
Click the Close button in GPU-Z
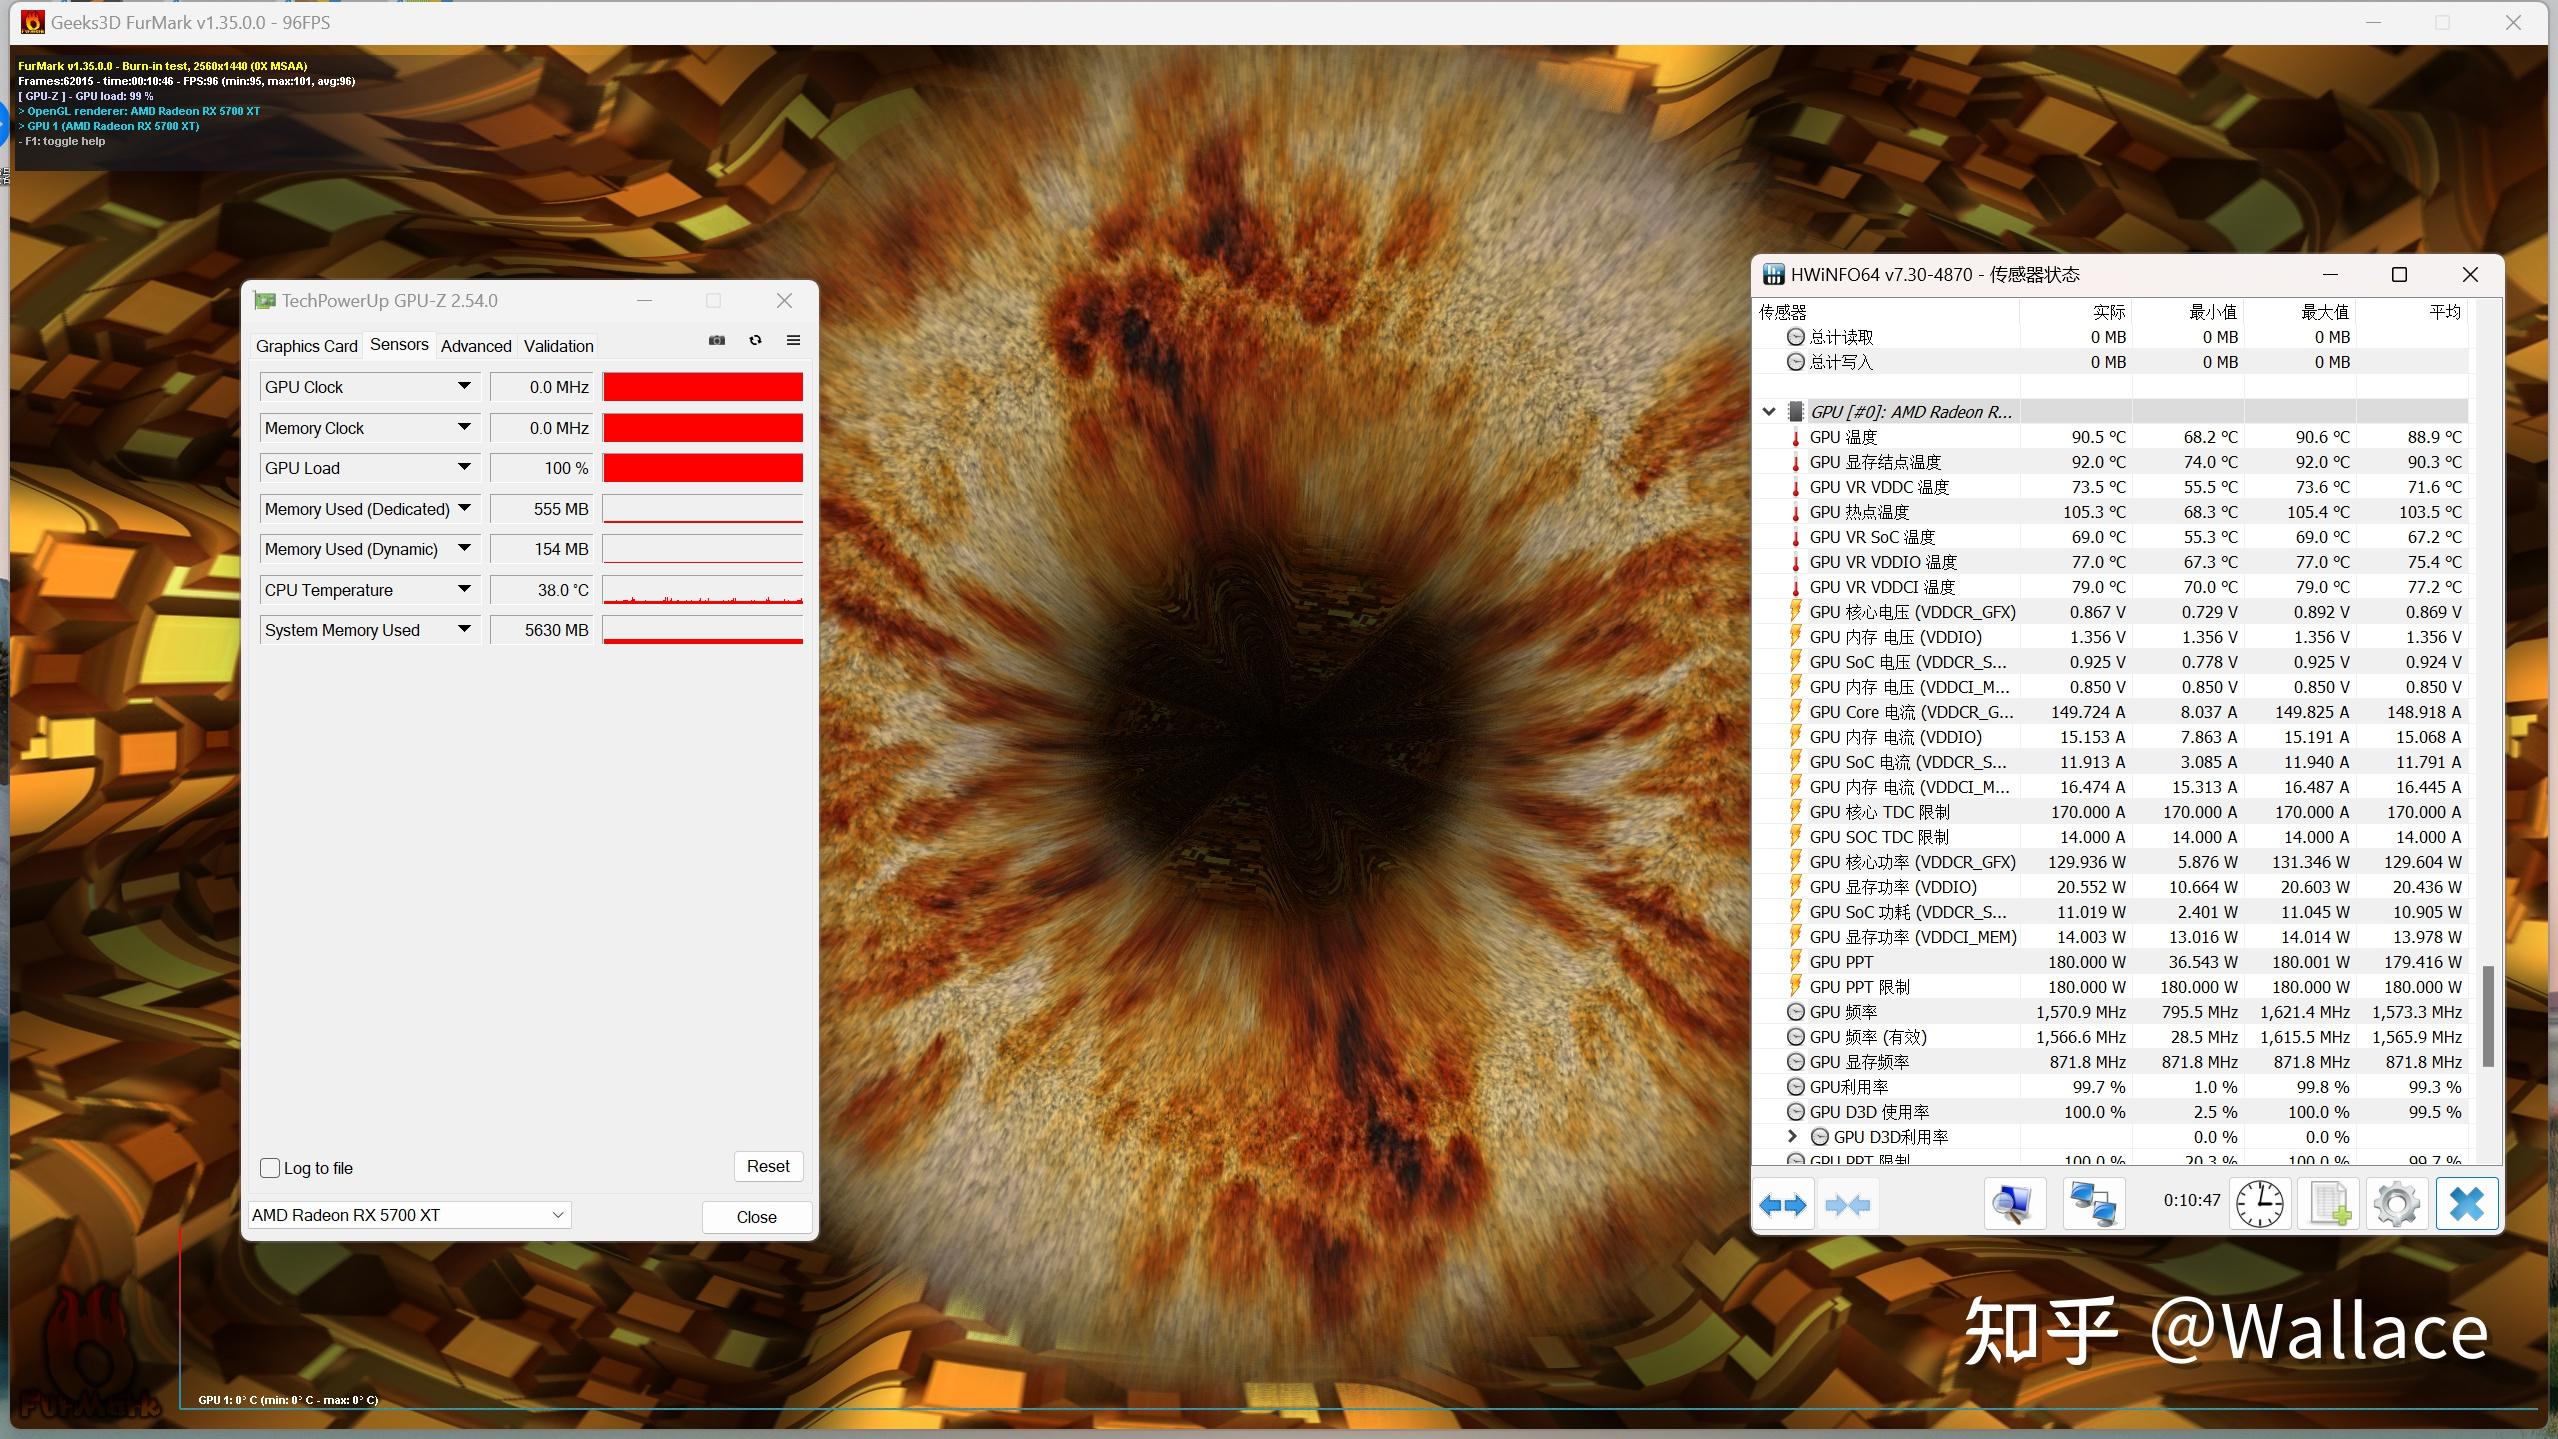[x=755, y=1216]
